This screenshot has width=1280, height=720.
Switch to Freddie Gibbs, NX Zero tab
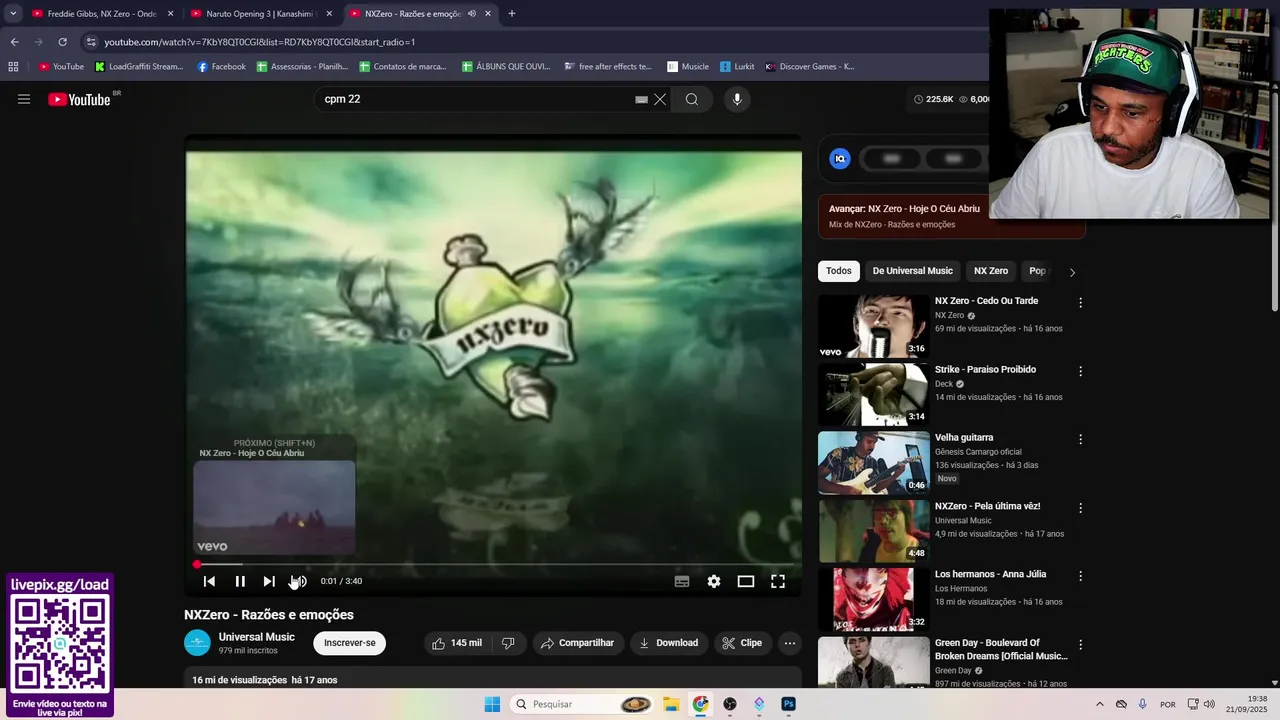point(100,14)
